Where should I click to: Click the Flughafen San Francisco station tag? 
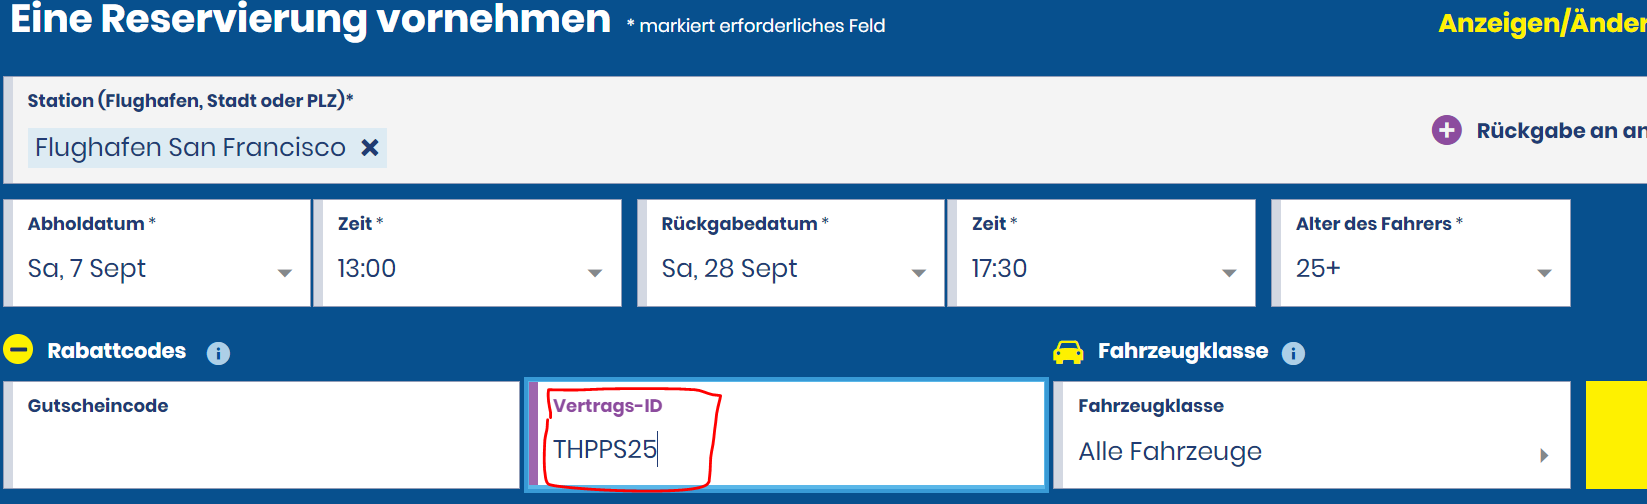click(190, 148)
